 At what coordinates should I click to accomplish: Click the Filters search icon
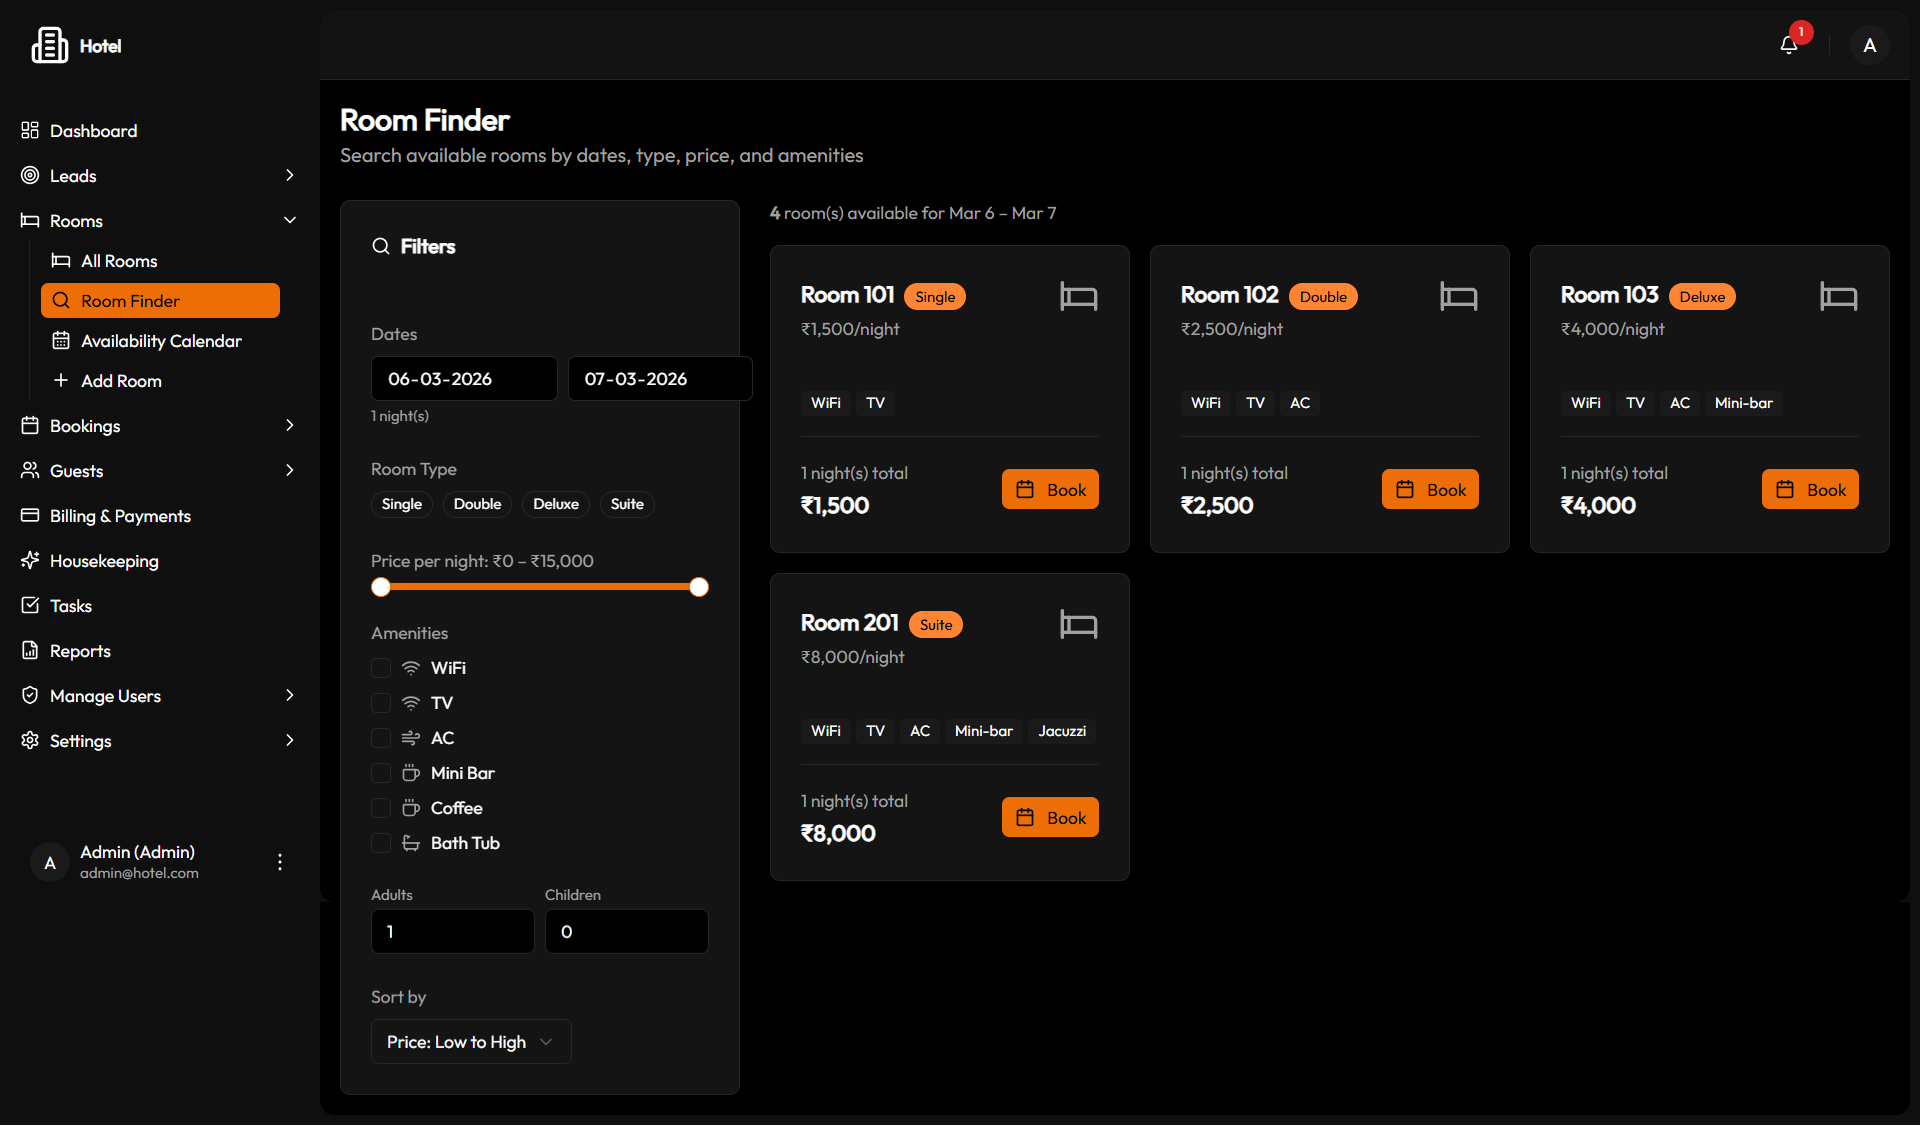tap(381, 246)
